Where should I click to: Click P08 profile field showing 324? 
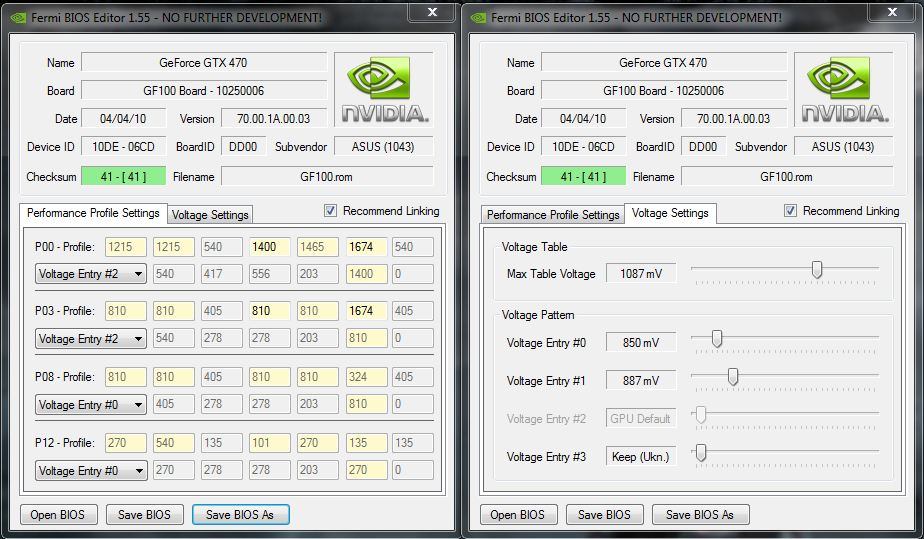[367, 376]
